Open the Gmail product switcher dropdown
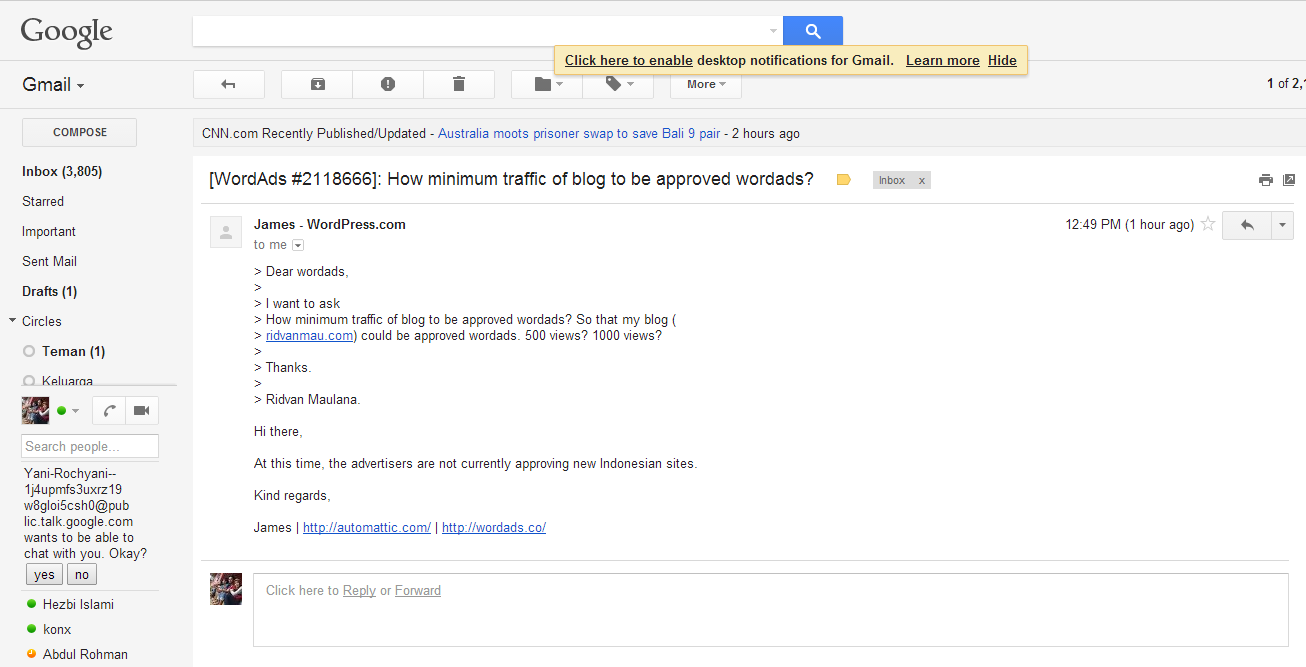Screen dimensions: 1306x667 pos(53,85)
